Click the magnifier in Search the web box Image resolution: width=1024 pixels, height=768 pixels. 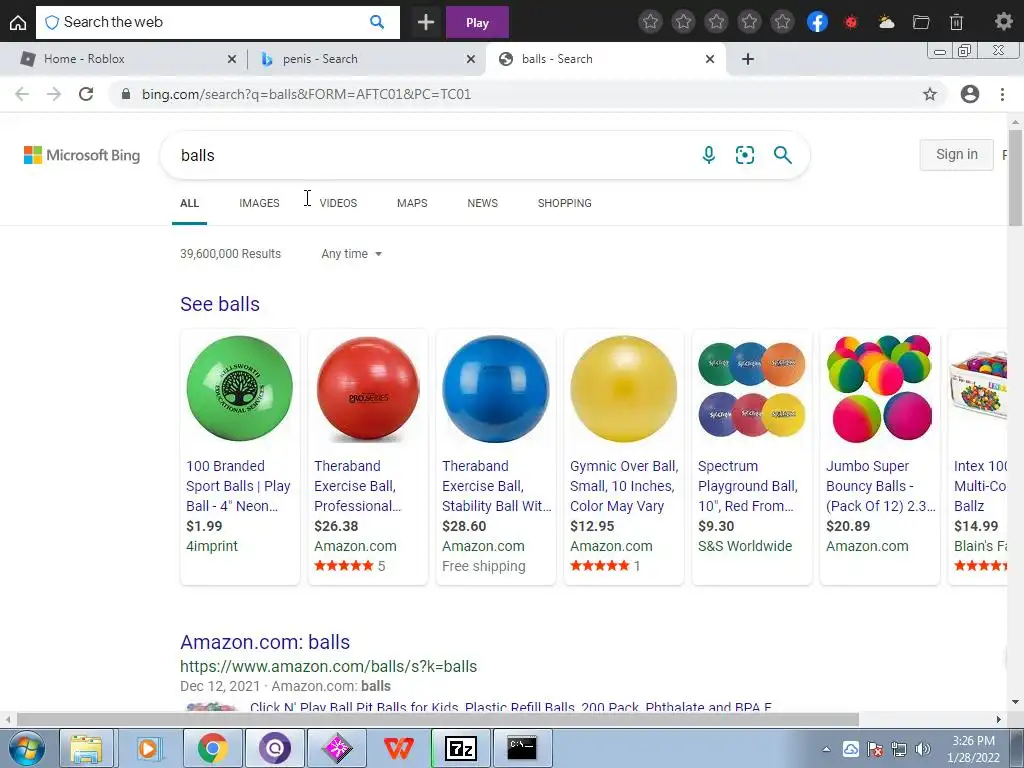tap(377, 22)
